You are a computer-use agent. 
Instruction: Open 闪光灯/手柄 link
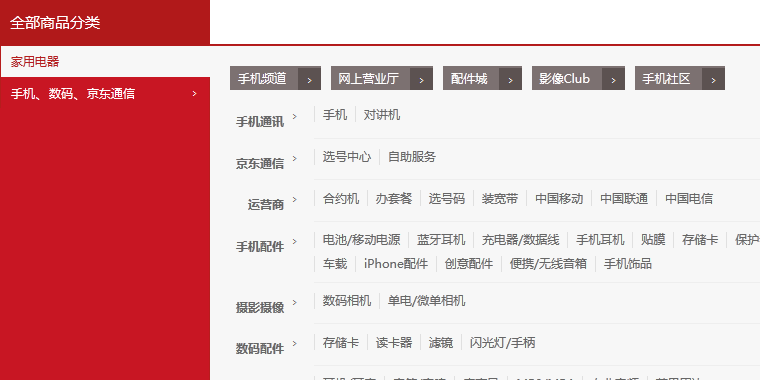[x=503, y=343]
